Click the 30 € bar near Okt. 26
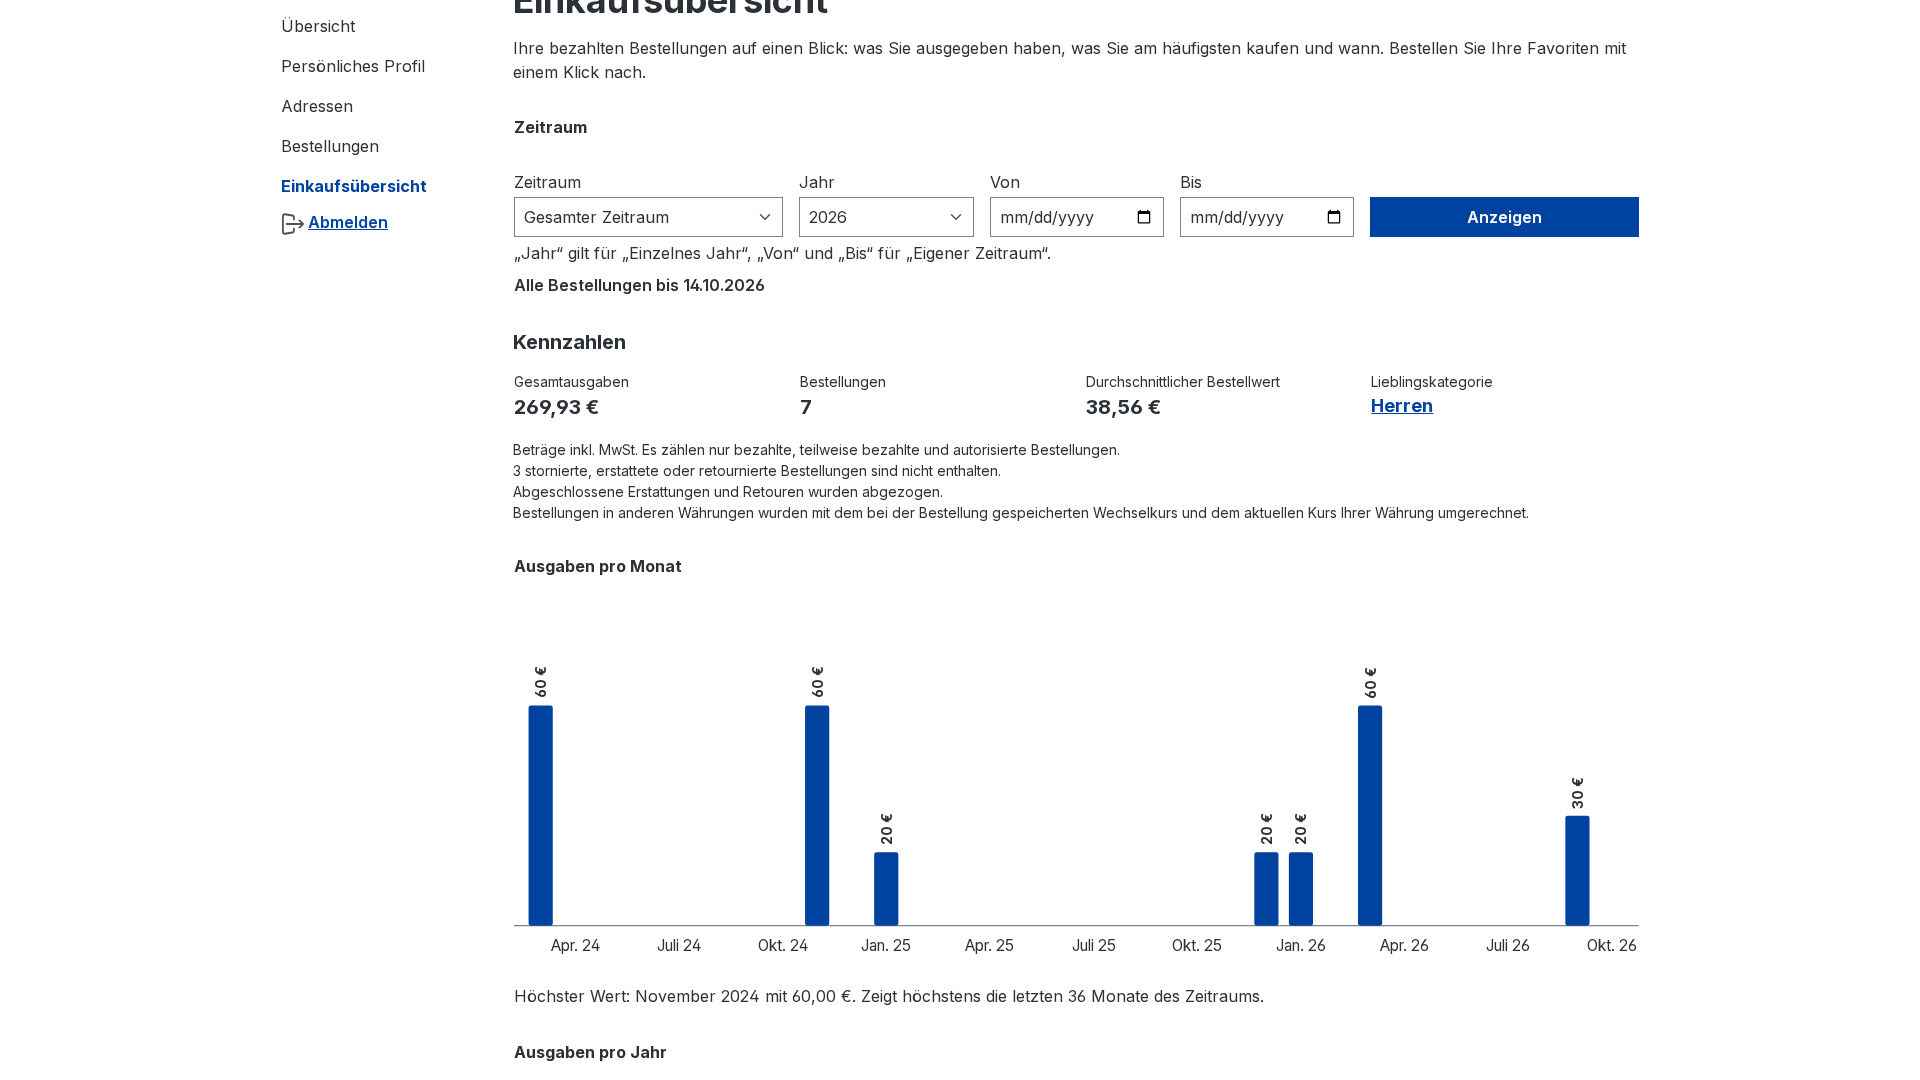This screenshot has width=1920, height=1080. pyautogui.click(x=1577, y=870)
